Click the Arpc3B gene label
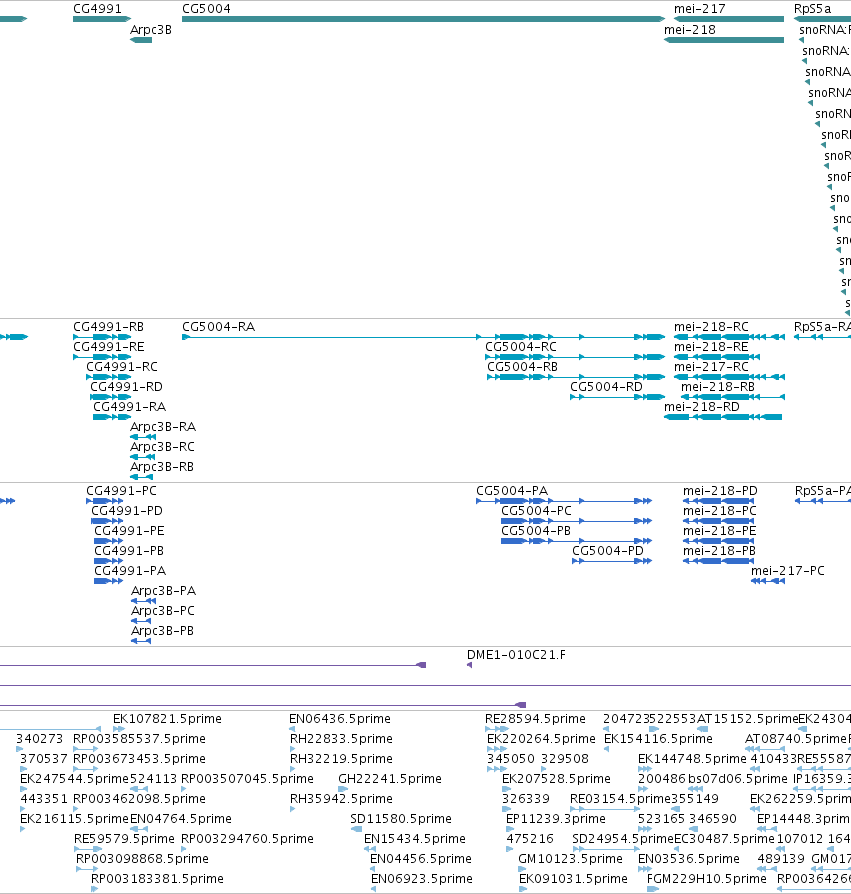 (150, 30)
